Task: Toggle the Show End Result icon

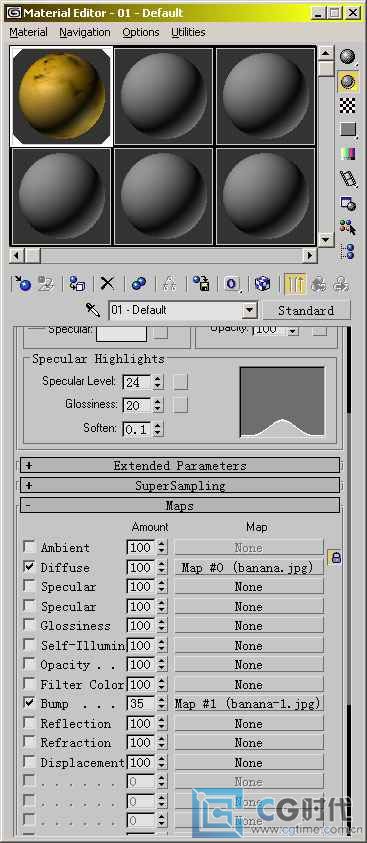Action: 295,283
